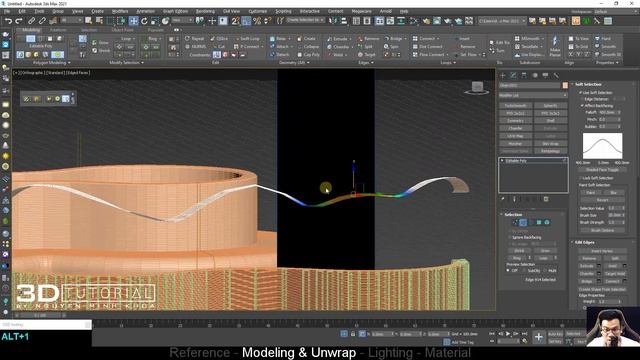Screen dimensions: 640x360
Task: Click the Align tool icon
Action: 344,21
